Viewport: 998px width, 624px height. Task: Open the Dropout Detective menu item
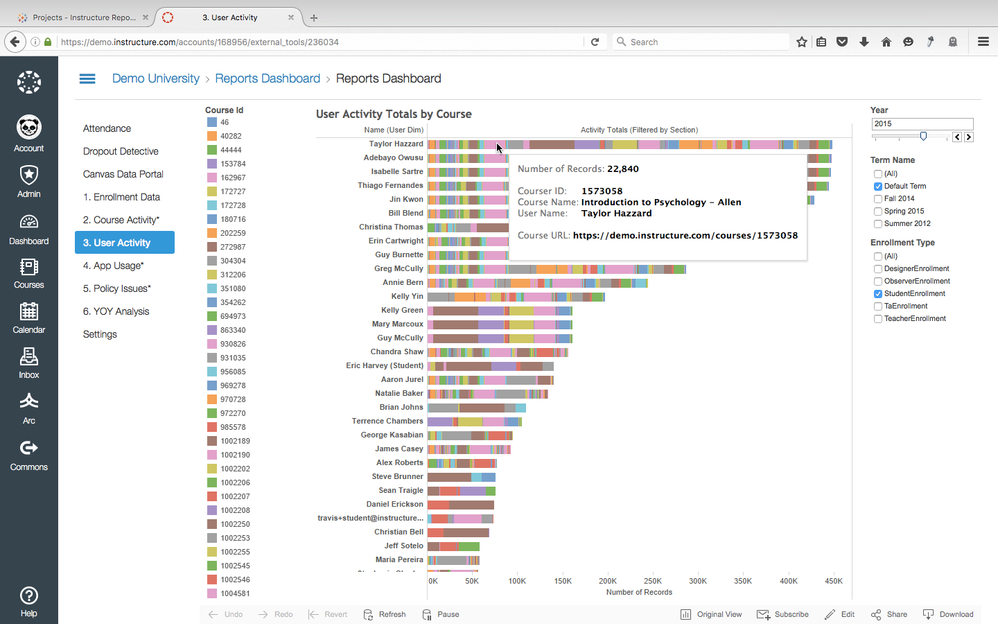pos(120,151)
